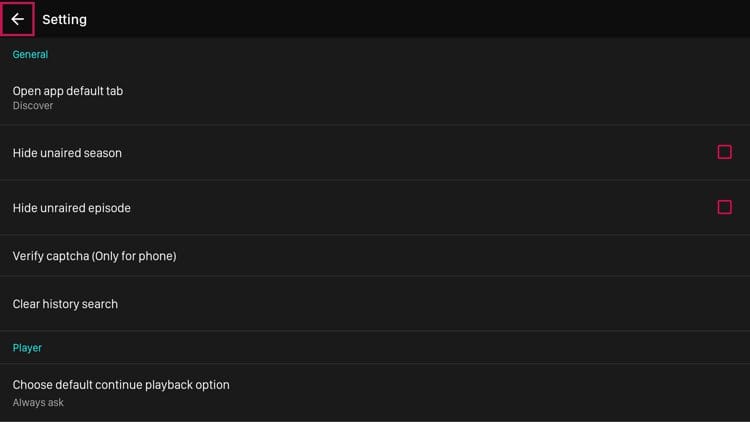The height and width of the screenshot is (422, 750).
Task: Enable the Hide unaired season checkbox
Action: click(x=724, y=152)
